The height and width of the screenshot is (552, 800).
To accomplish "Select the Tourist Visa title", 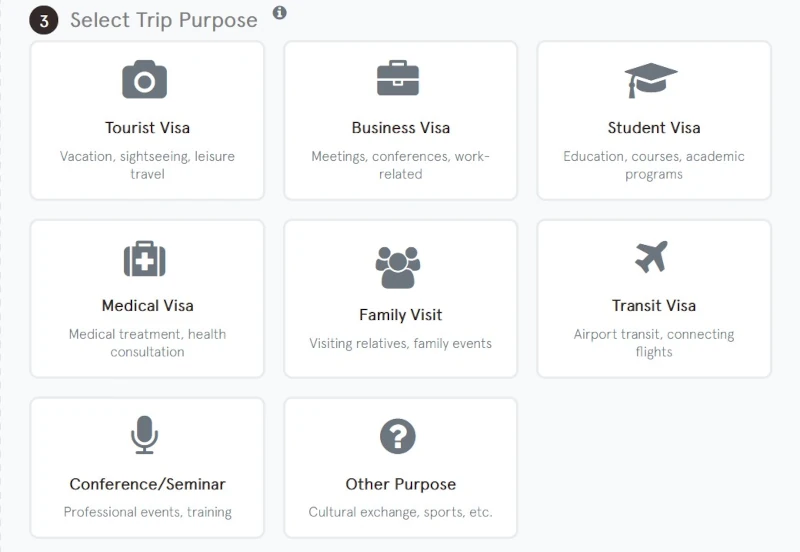I will (x=147, y=128).
